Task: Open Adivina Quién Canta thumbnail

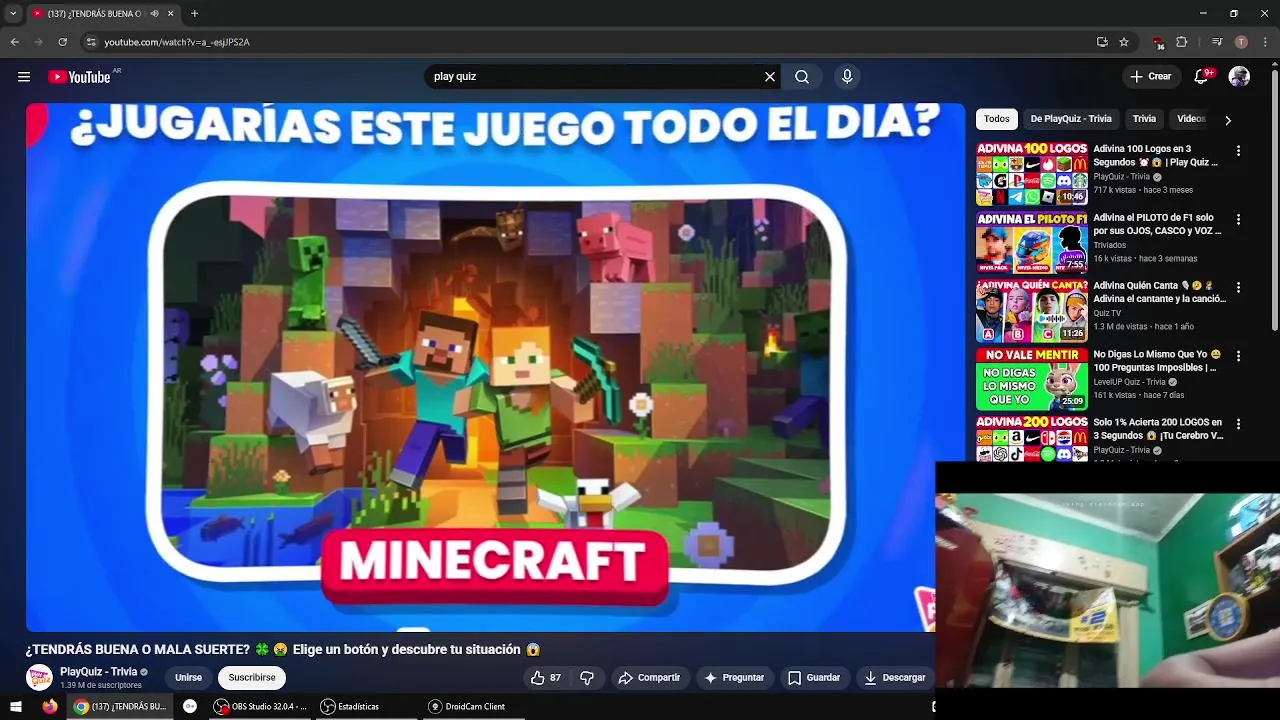Action: point(1032,310)
